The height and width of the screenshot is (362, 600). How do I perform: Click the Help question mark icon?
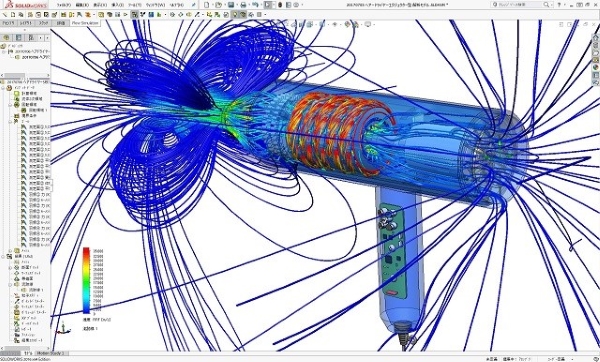tap(559, 5)
